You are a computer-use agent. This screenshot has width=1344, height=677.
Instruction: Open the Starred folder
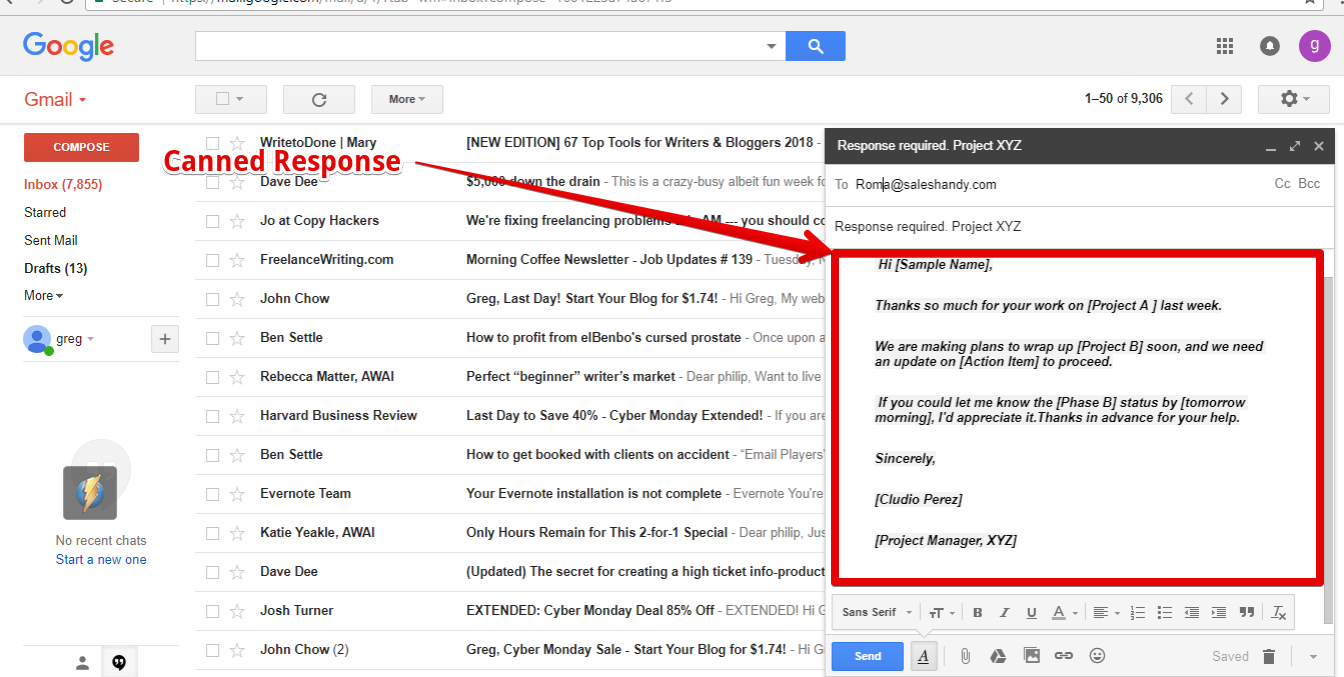click(45, 213)
